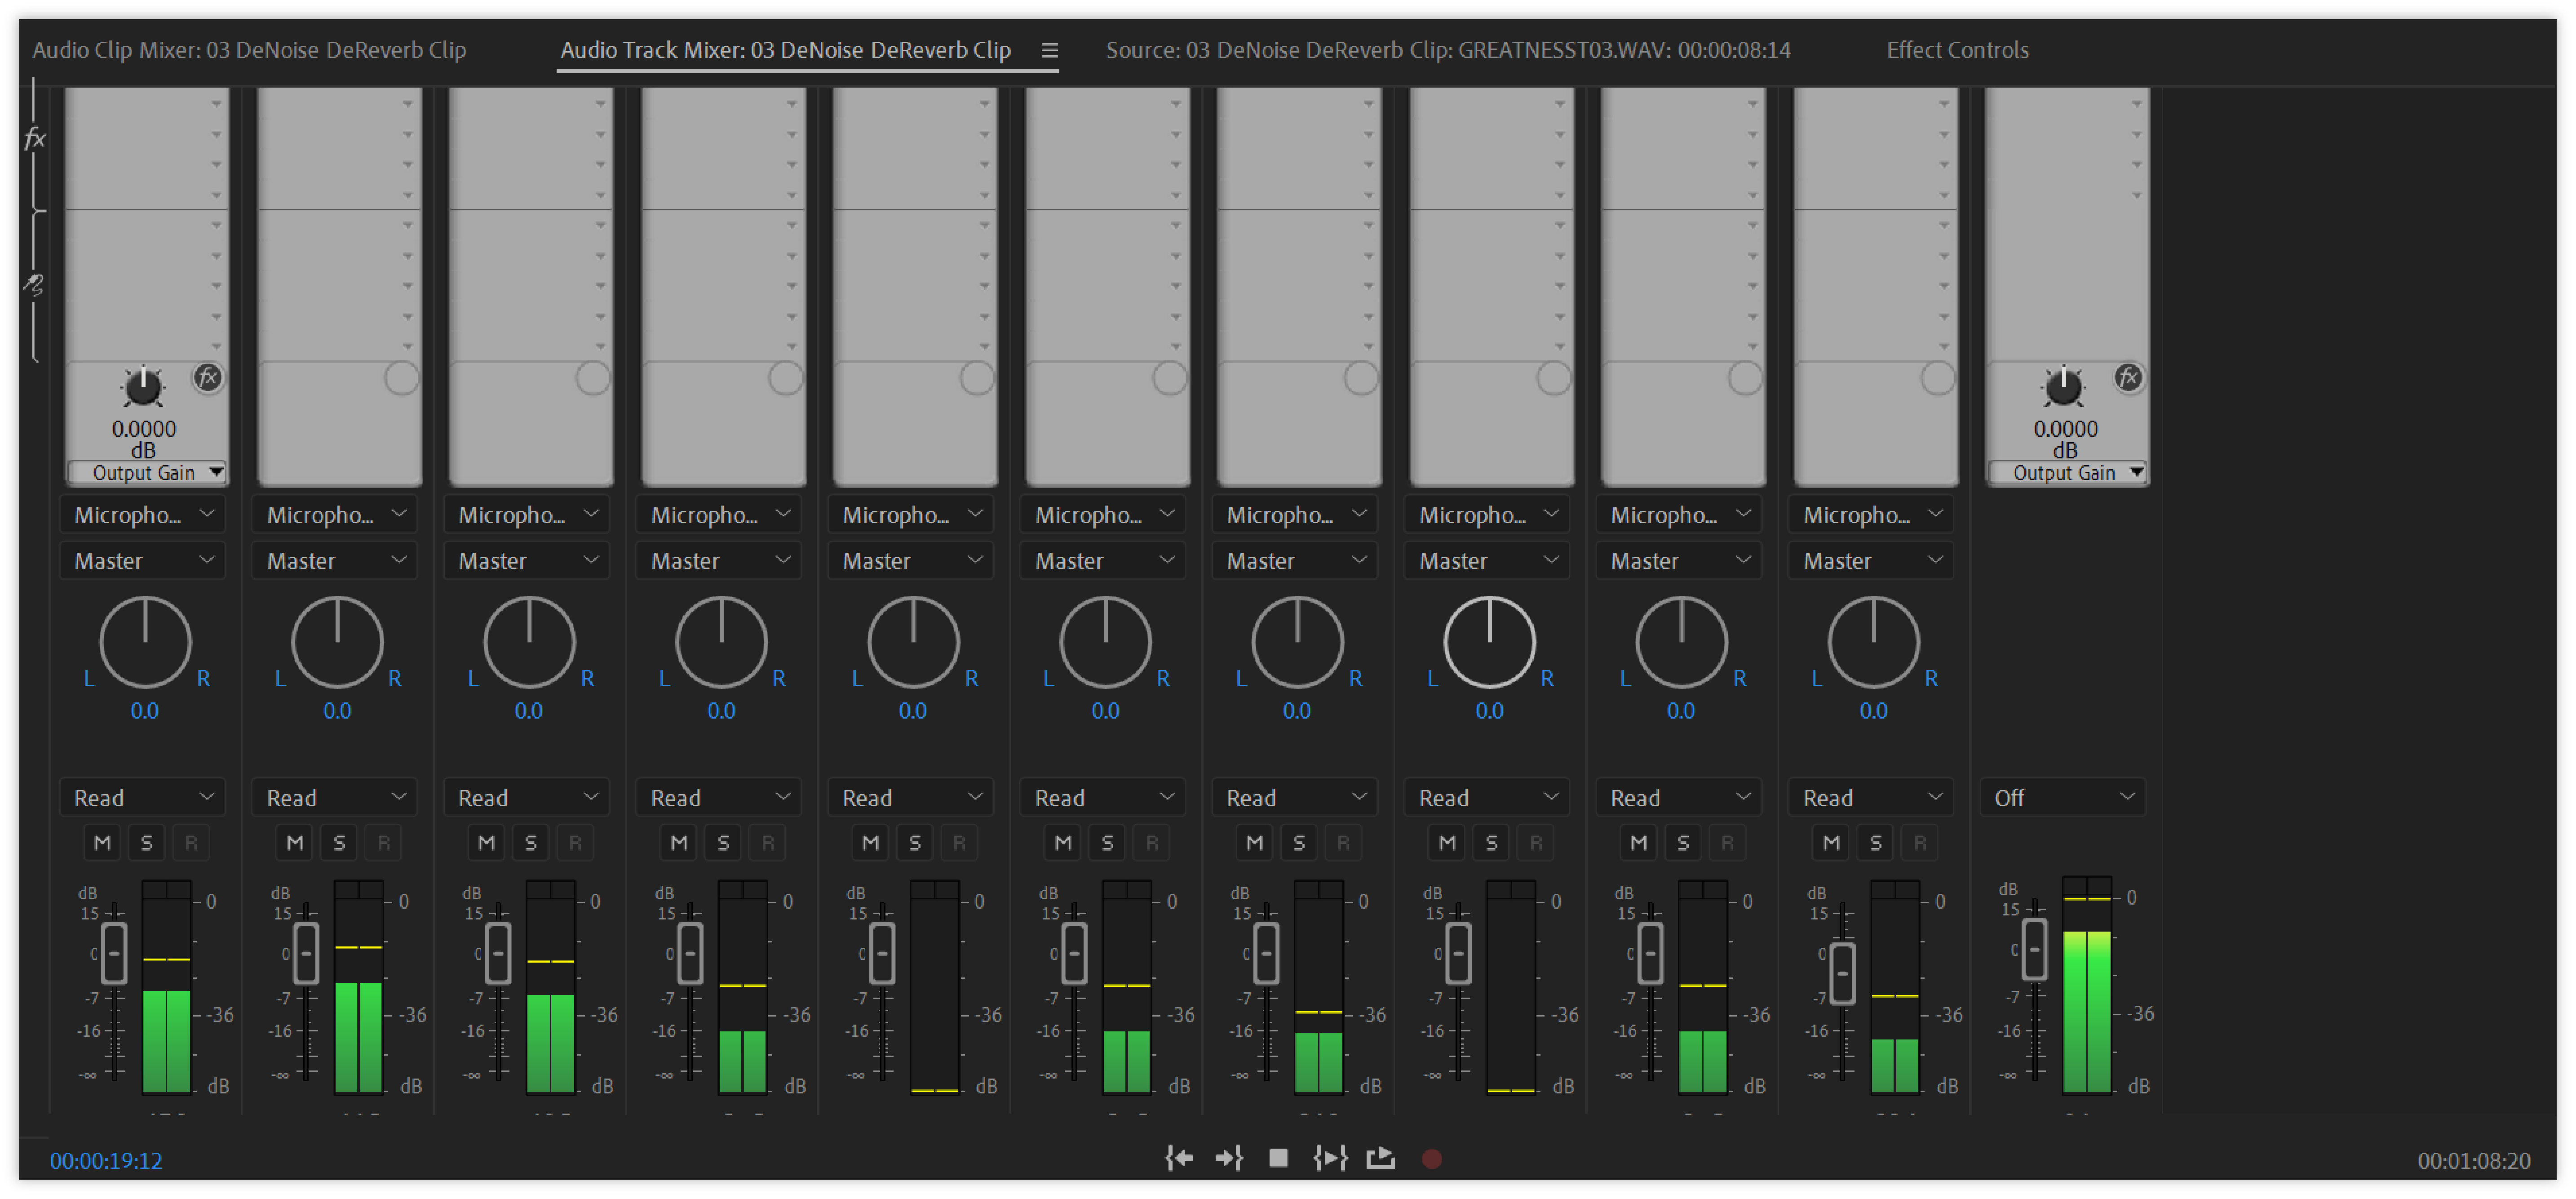Mute the first audio track
Screen dimensions: 2576x1199
[x=102, y=843]
